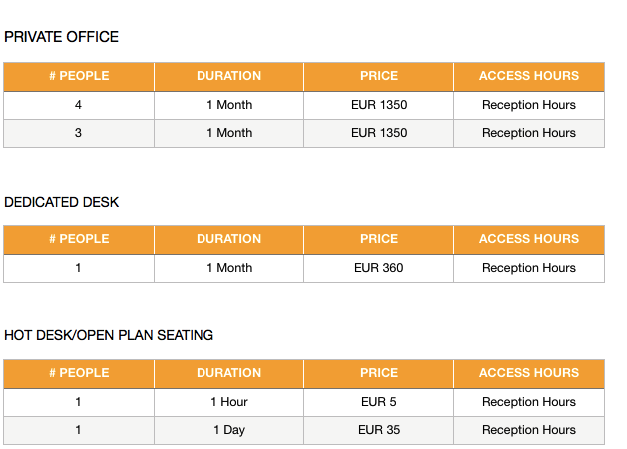Click Reception Hours in the 3-people row
Screen dimensions: 627x449
pos(529,133)
